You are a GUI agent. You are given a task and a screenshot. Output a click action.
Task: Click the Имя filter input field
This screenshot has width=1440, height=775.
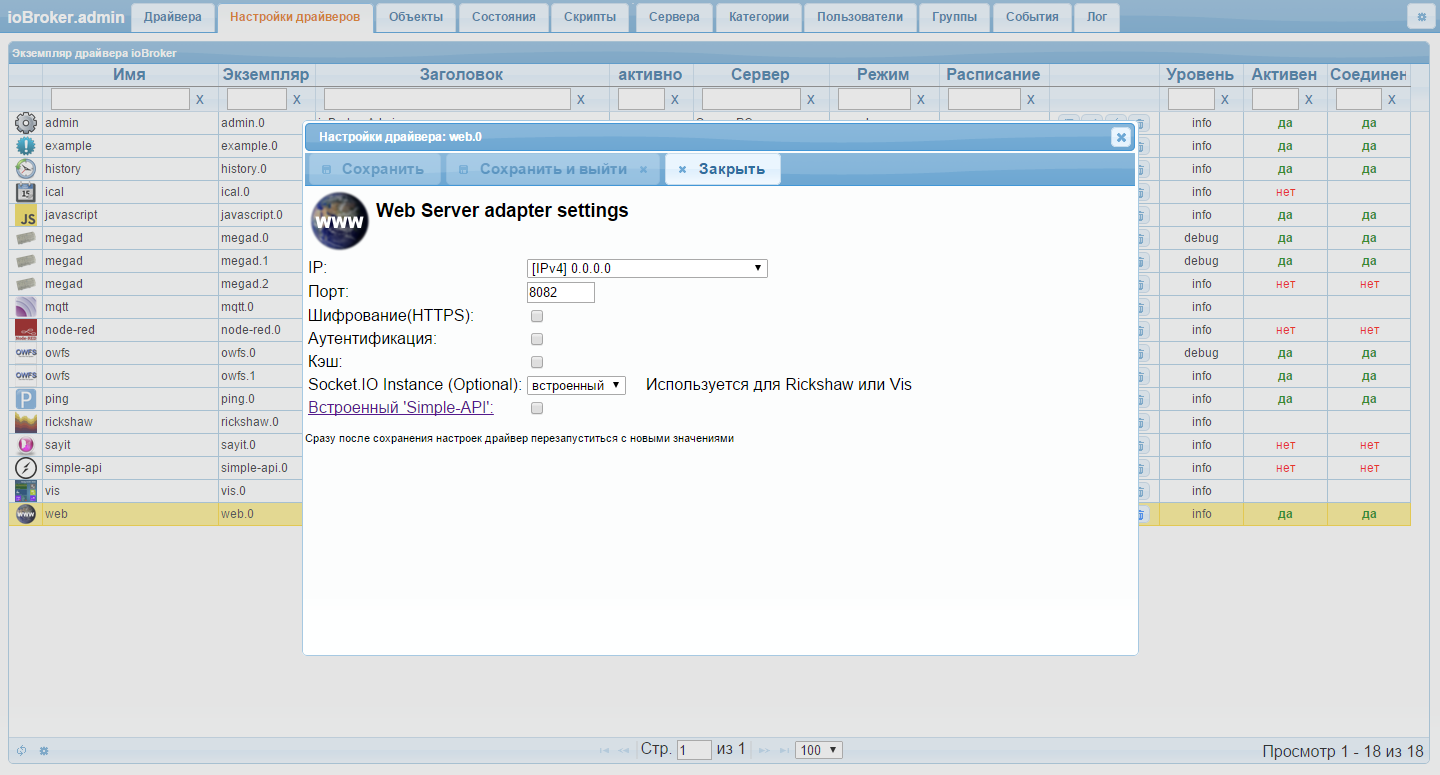tap(120, 99)
